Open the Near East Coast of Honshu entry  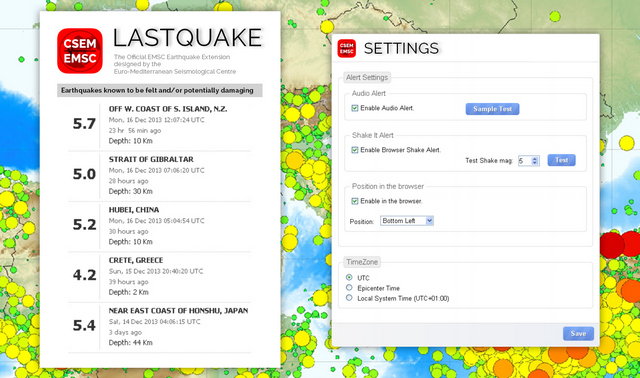click(x=159, y=327)
